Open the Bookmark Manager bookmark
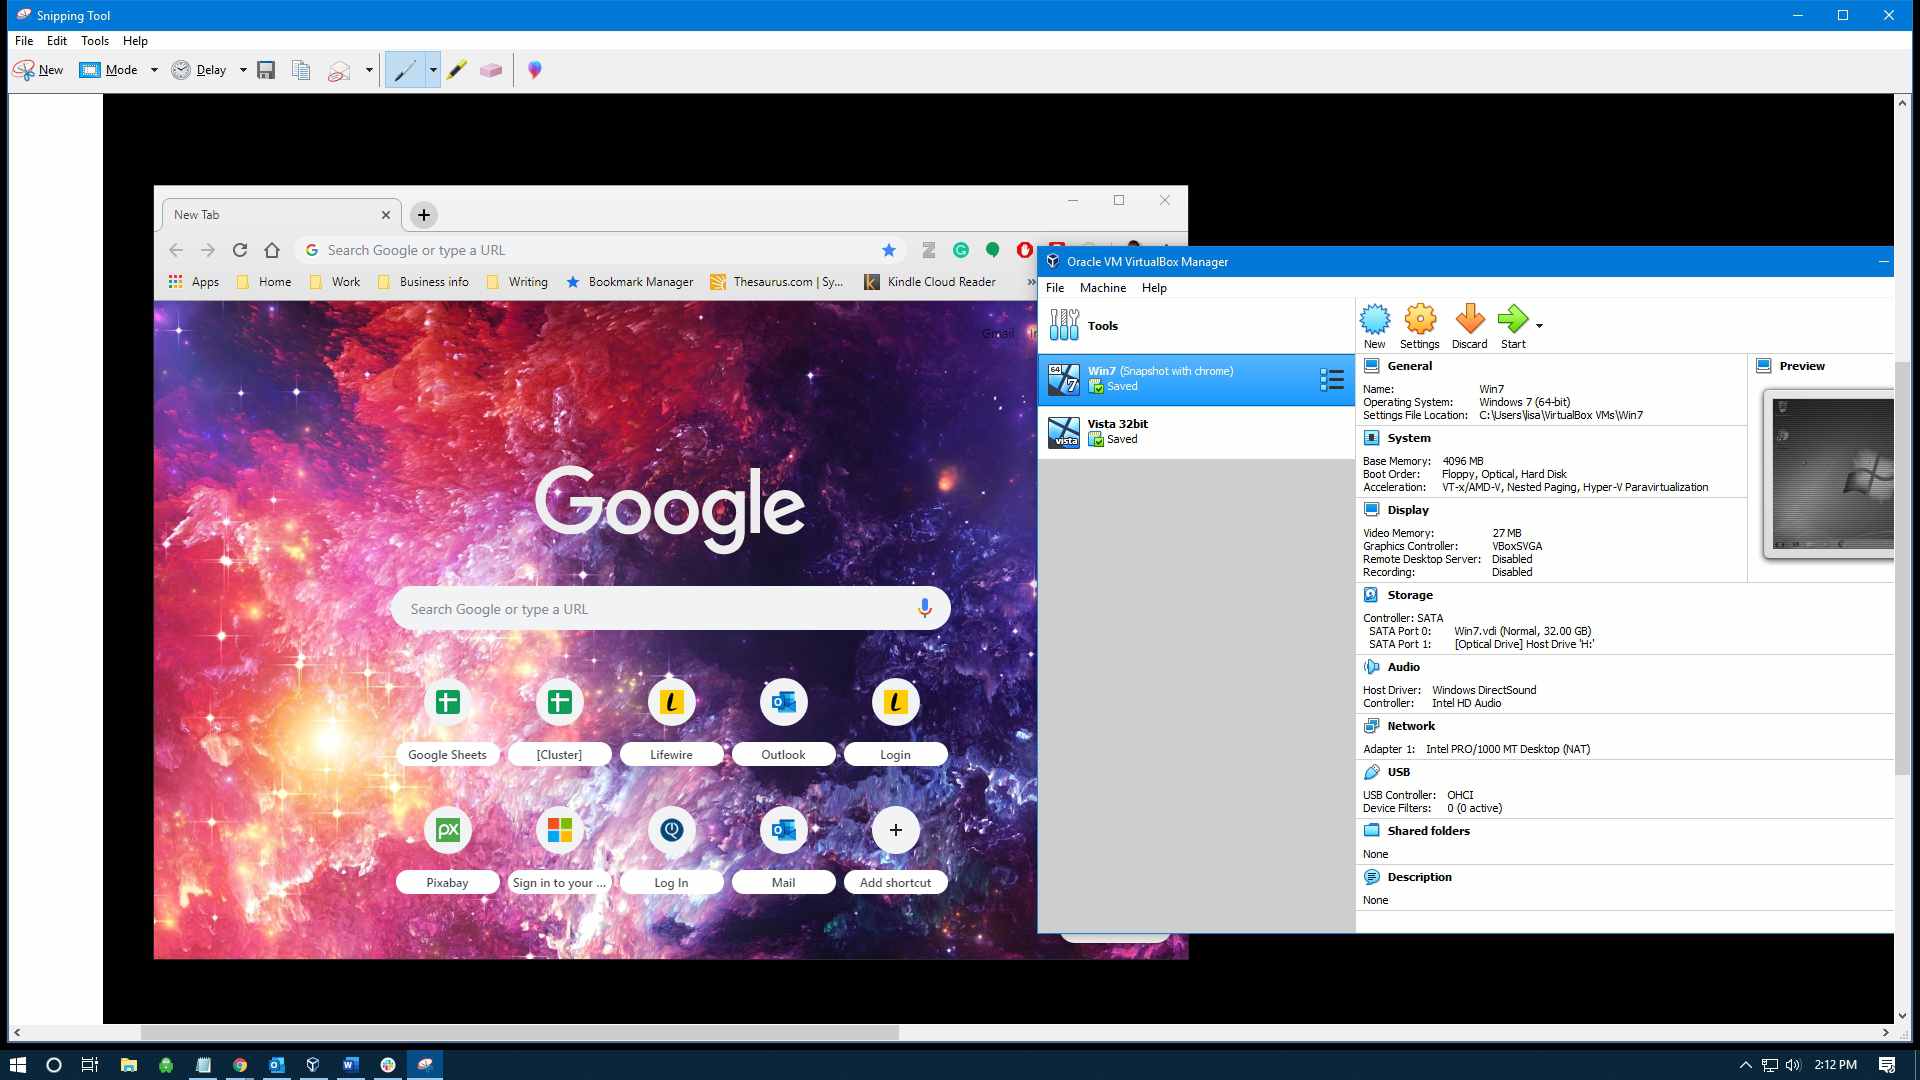Viewport: 1920px width, 1080px height. [629, 282]
